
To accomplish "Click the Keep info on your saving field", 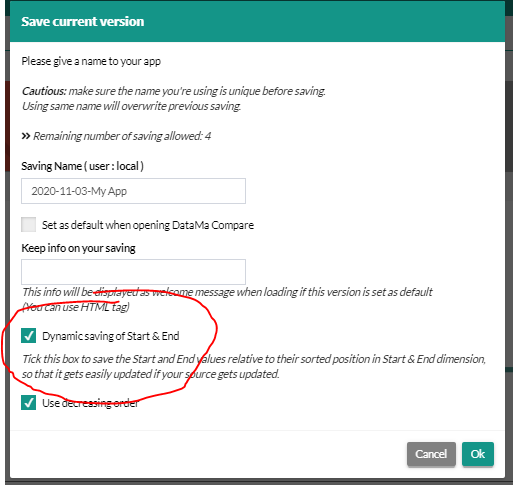I will 133,272.
